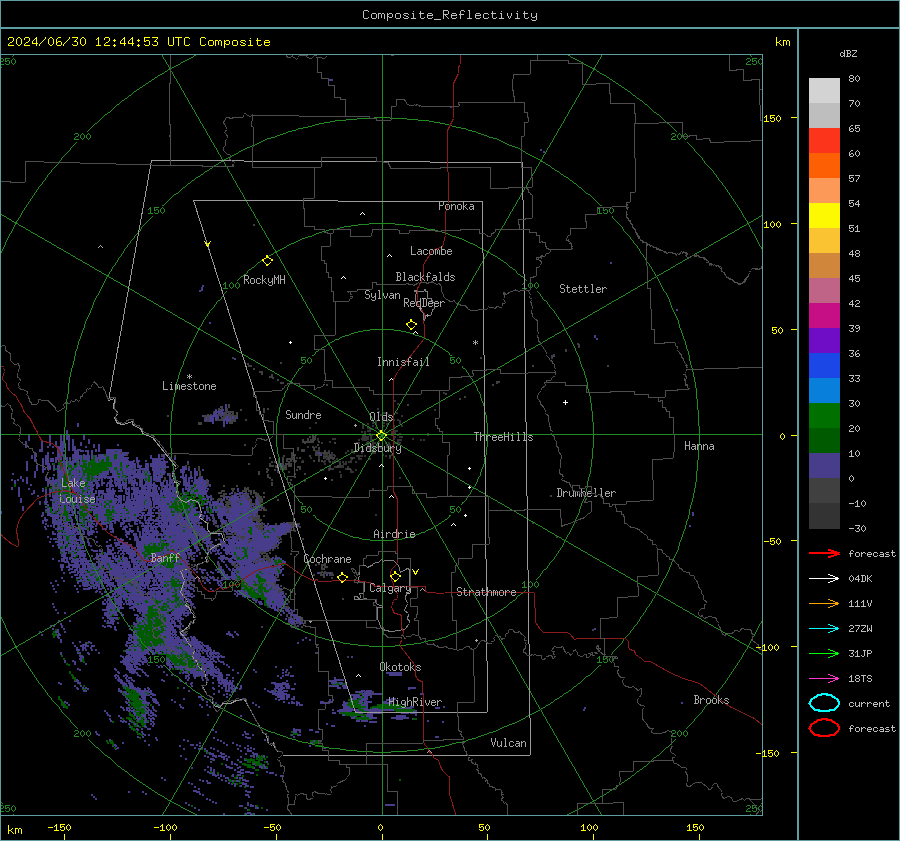This screenshot has width=900, height=841.
Task: Click the -100 tick on bottom km axis
Action: 165,827
